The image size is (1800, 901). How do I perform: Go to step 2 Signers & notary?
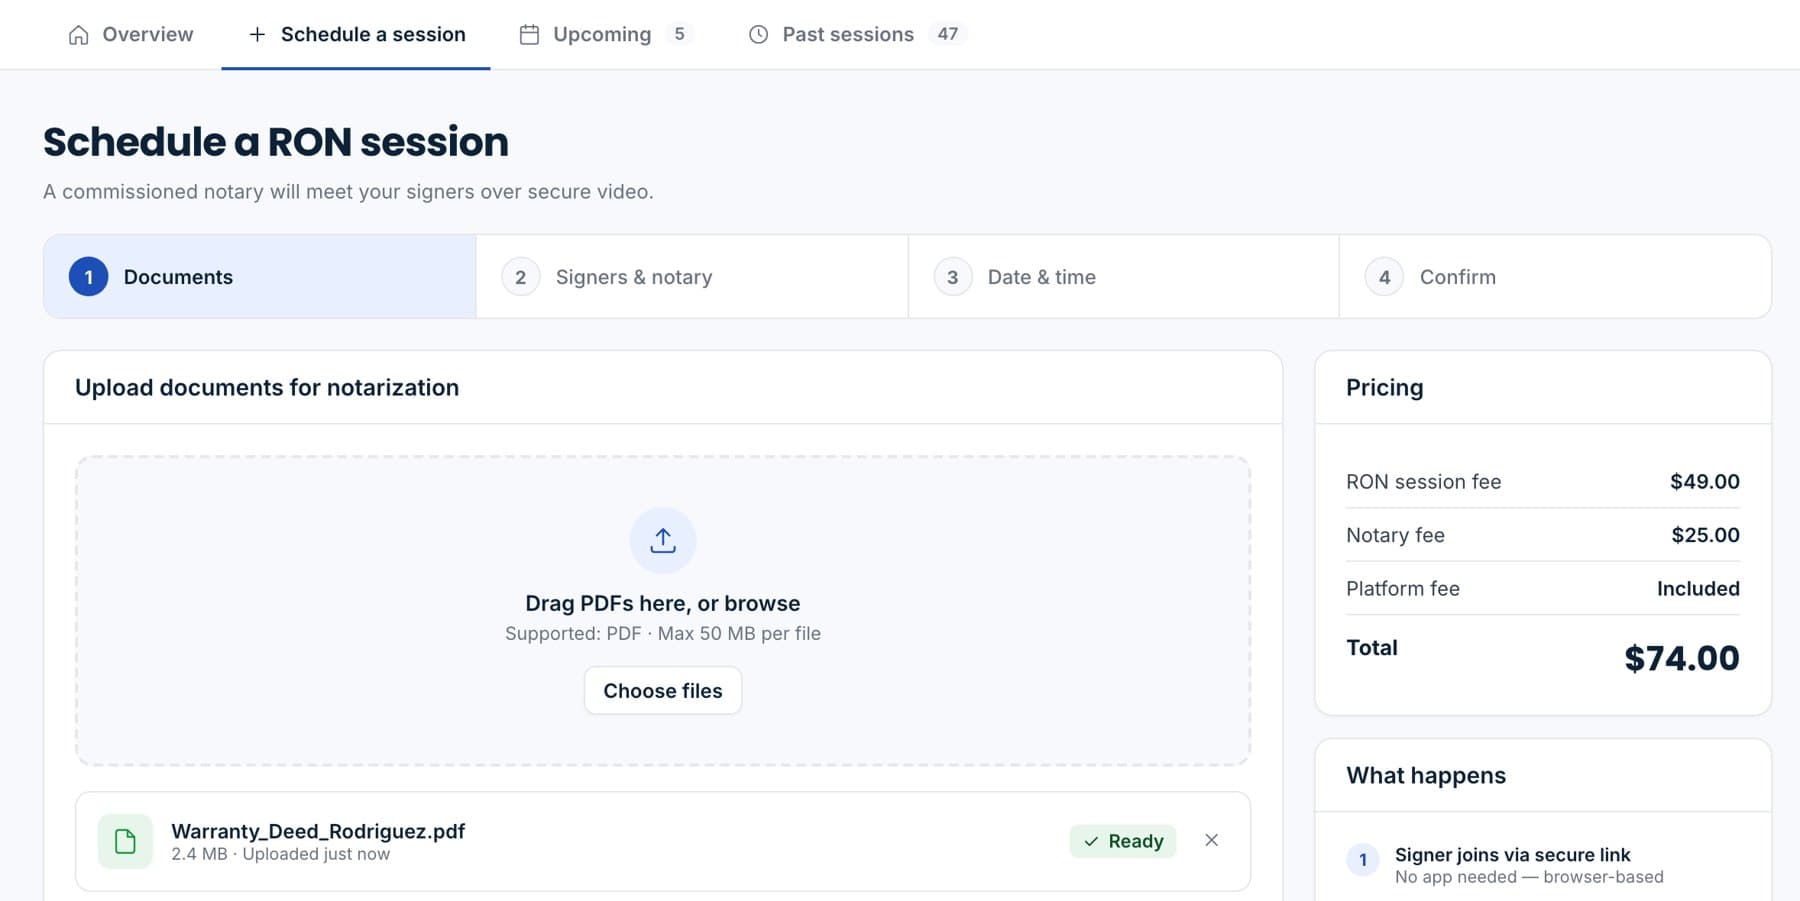[x=692, y=277]
